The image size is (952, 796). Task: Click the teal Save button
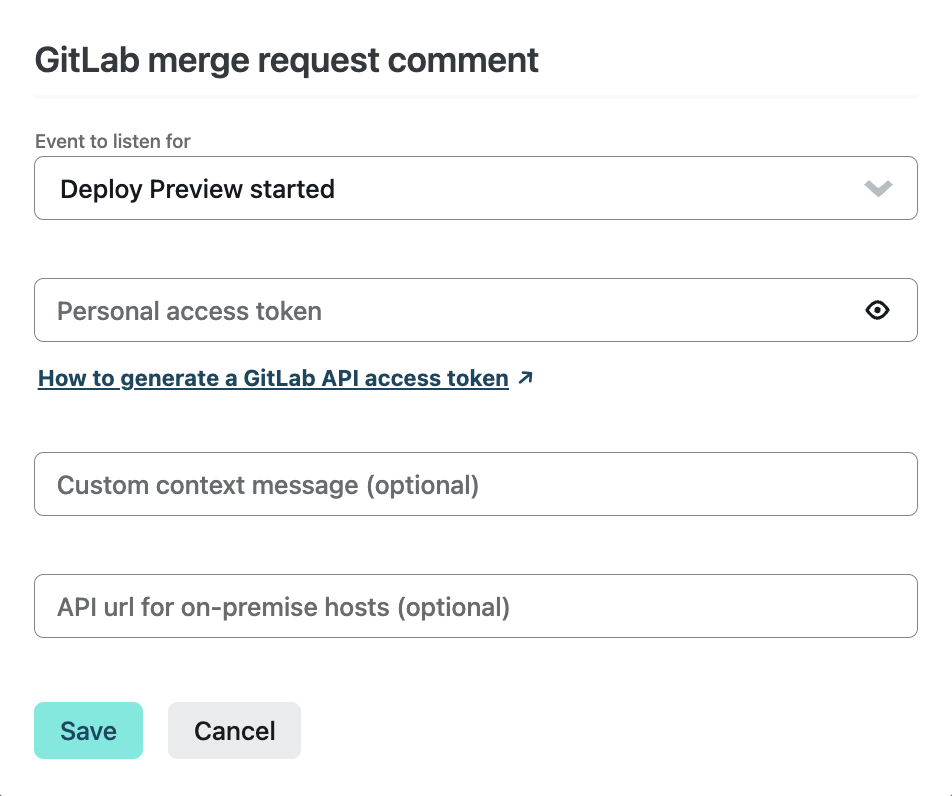(x=88, y=730)
